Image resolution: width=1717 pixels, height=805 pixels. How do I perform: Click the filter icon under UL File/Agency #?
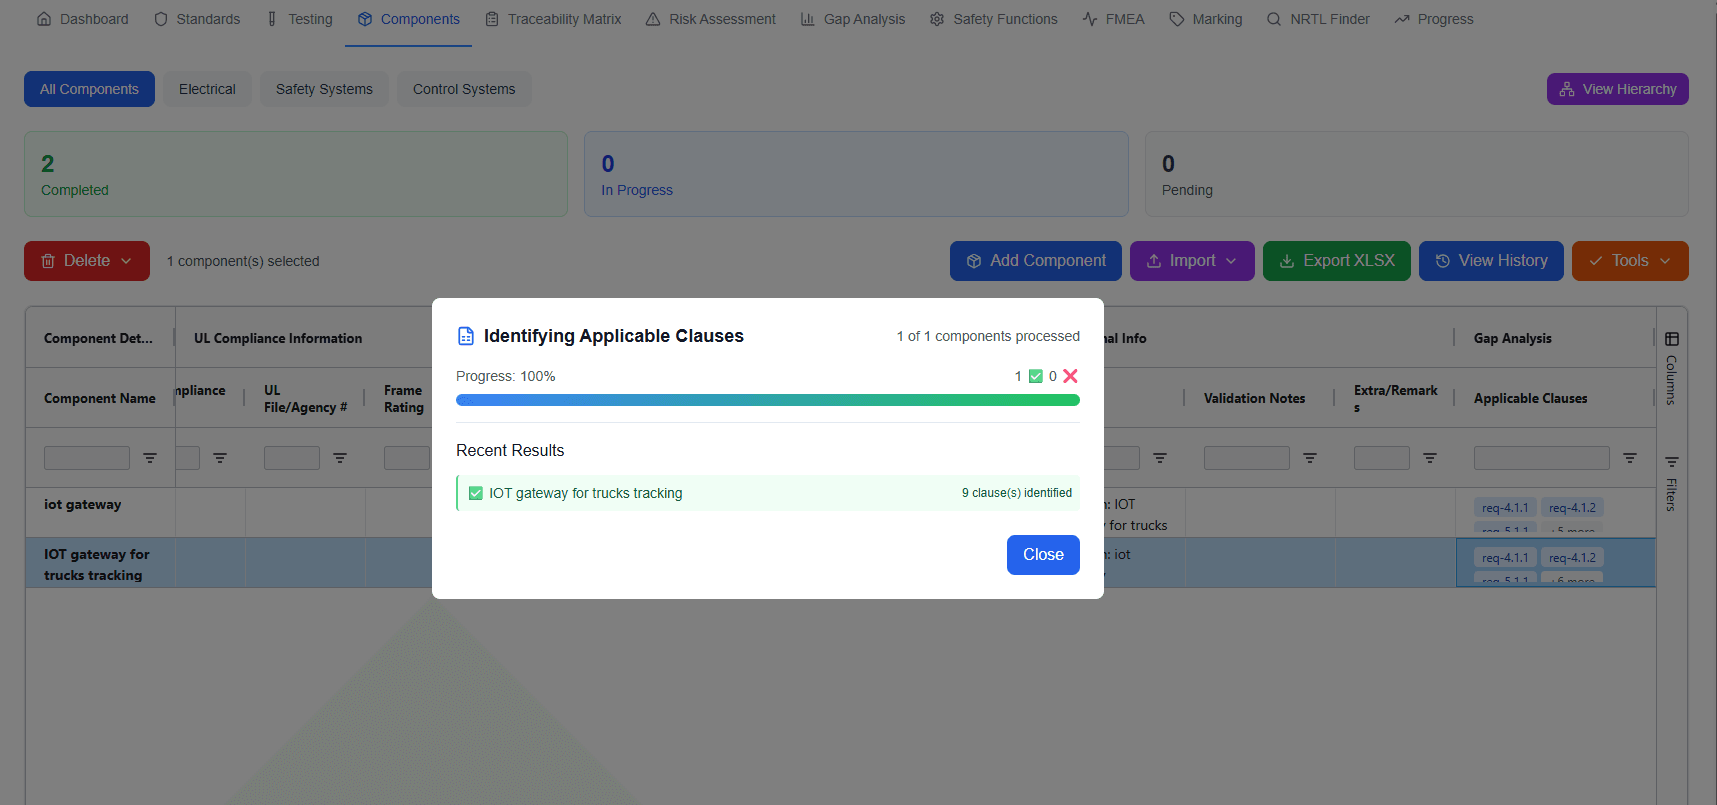(340, 458)
